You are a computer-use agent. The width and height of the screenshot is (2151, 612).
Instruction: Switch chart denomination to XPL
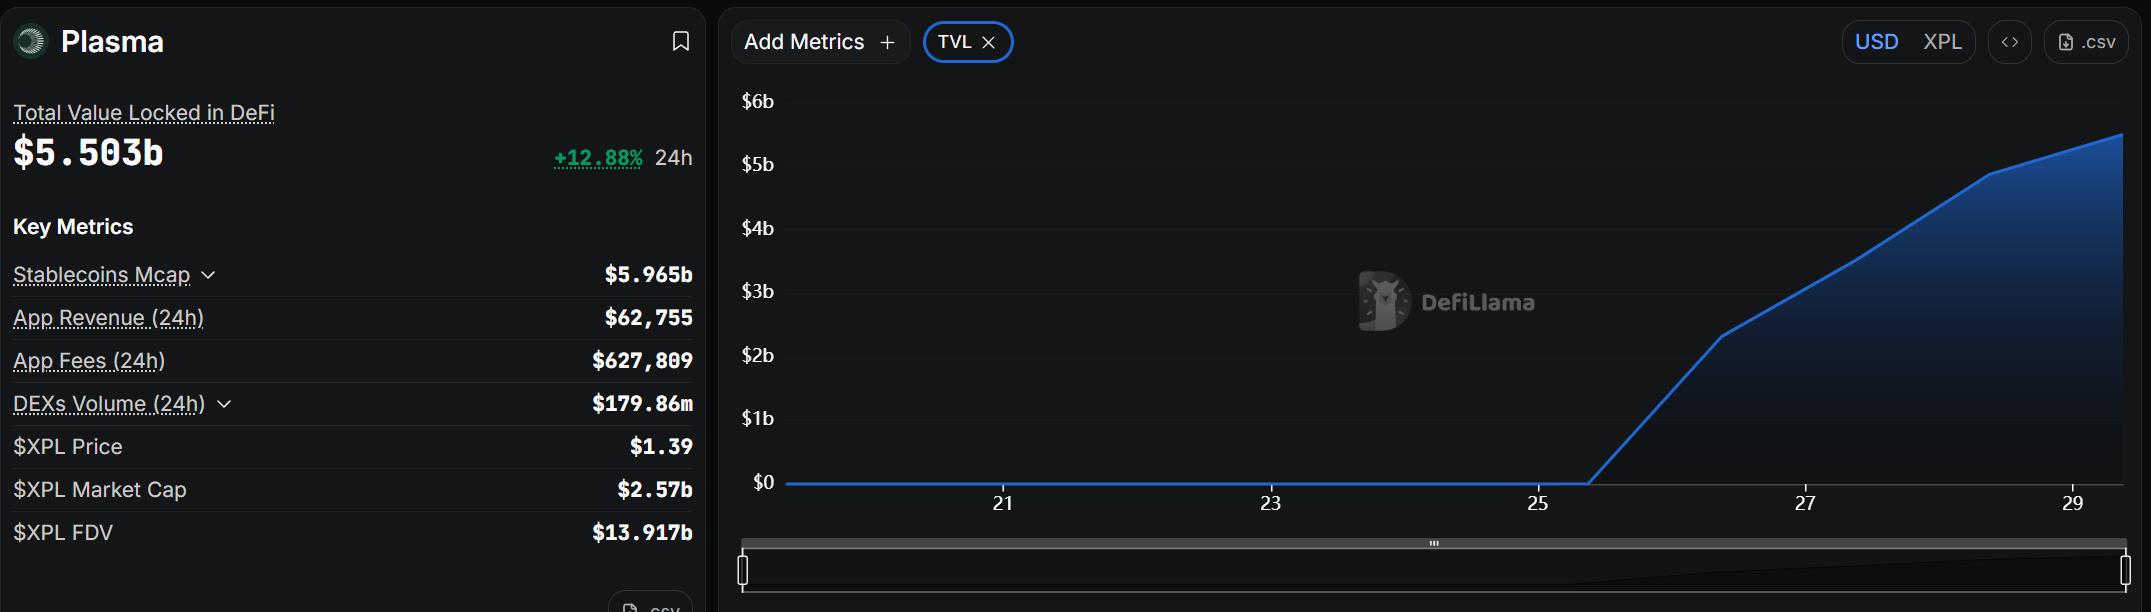coord(1942,42)
